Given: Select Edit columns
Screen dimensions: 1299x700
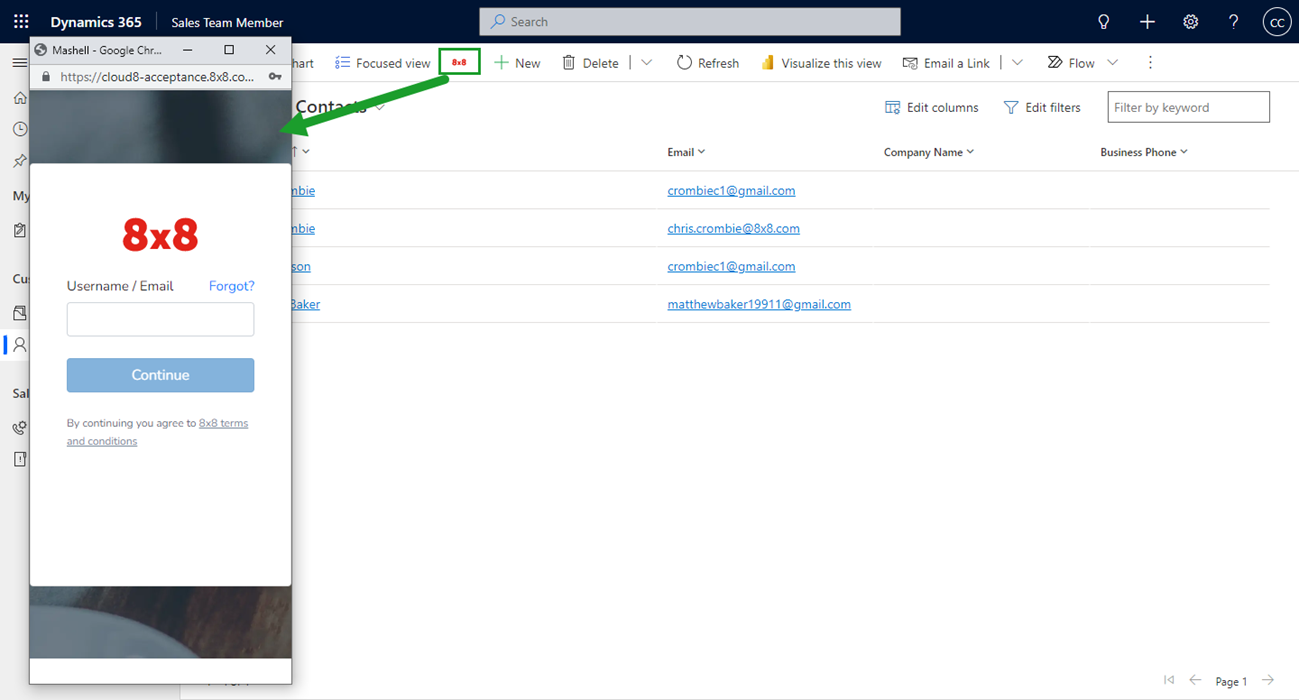Looking at the screenshot, I should point(931,107).
